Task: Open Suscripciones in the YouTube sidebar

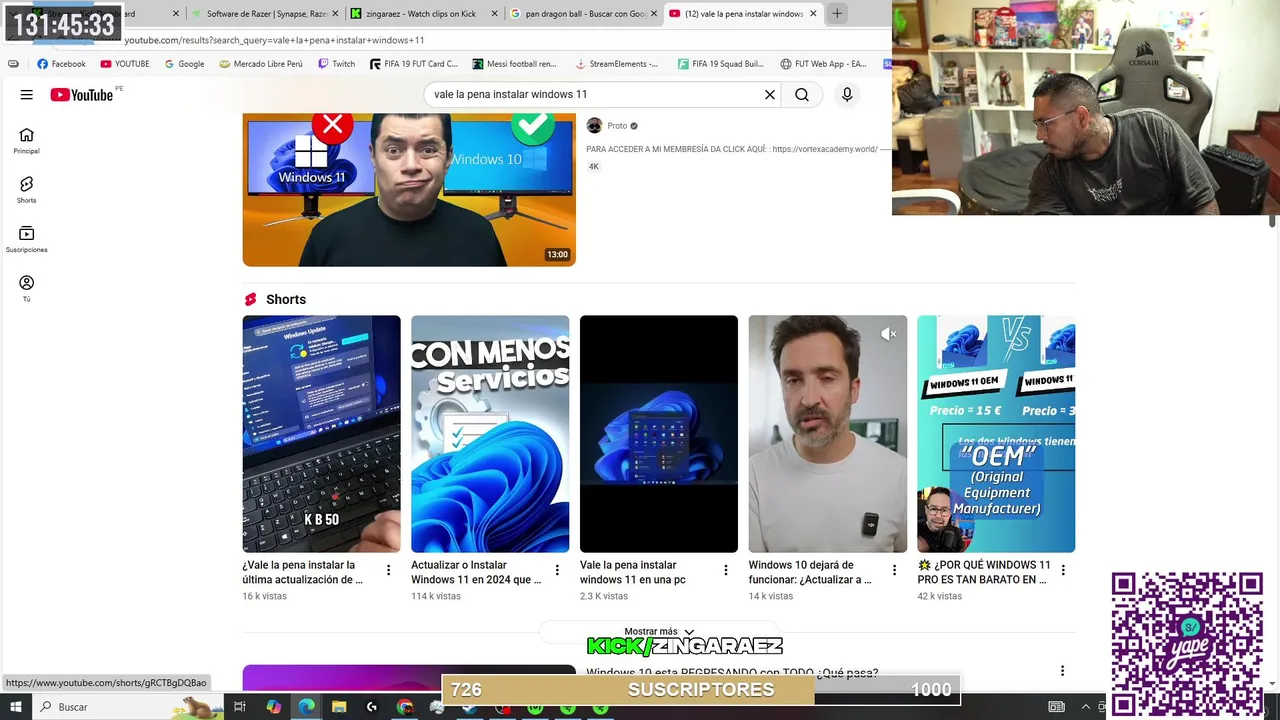Action: (x=26, y=239)
